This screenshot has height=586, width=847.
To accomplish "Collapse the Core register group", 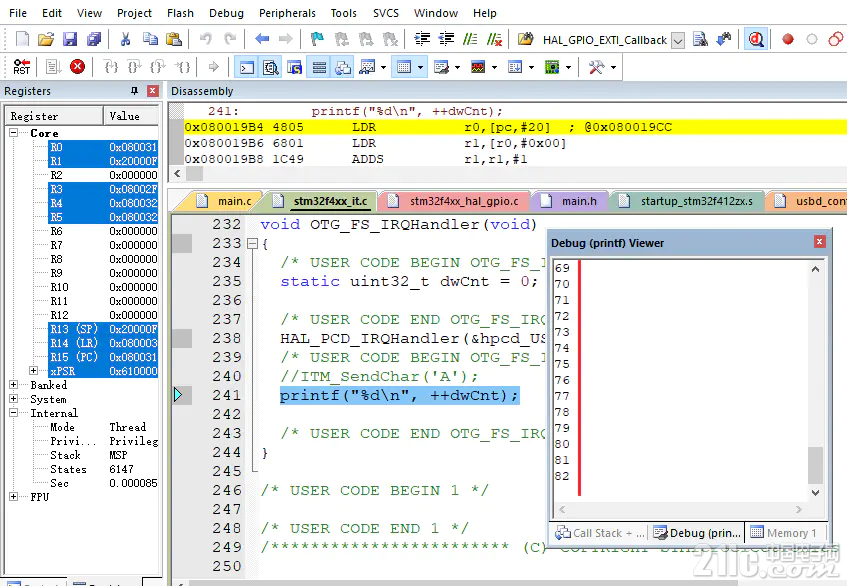I will pyautogui.click(x=14, y=133).
